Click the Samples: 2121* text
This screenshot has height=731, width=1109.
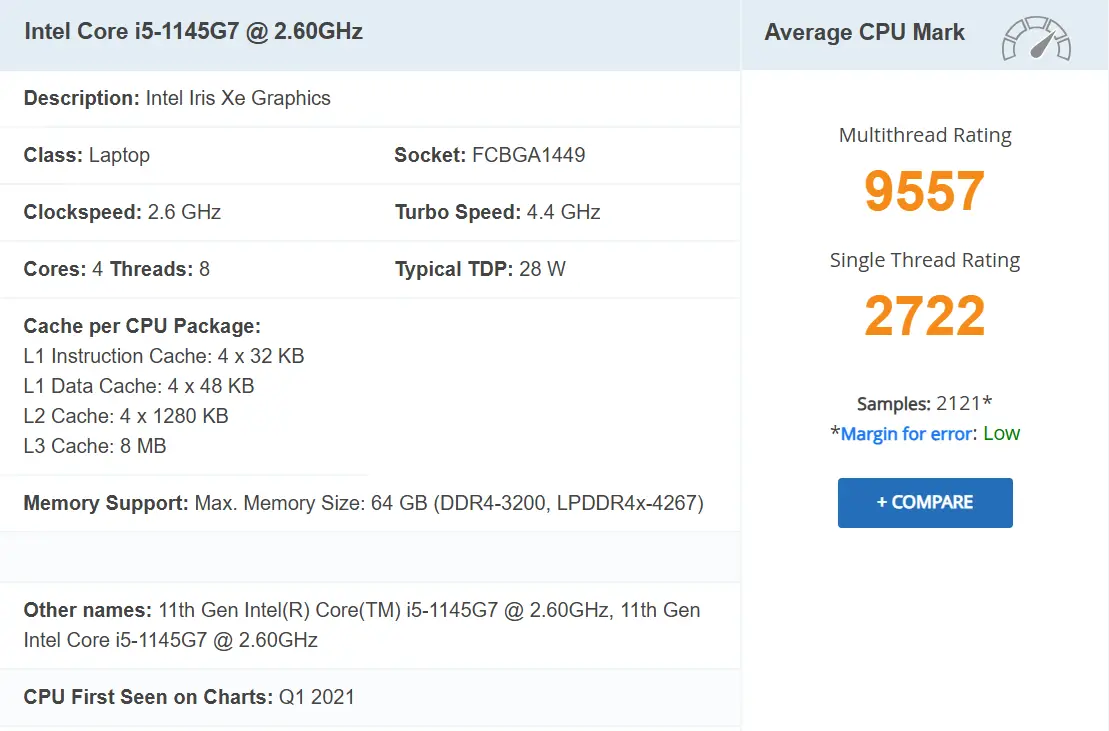point(924,404)
